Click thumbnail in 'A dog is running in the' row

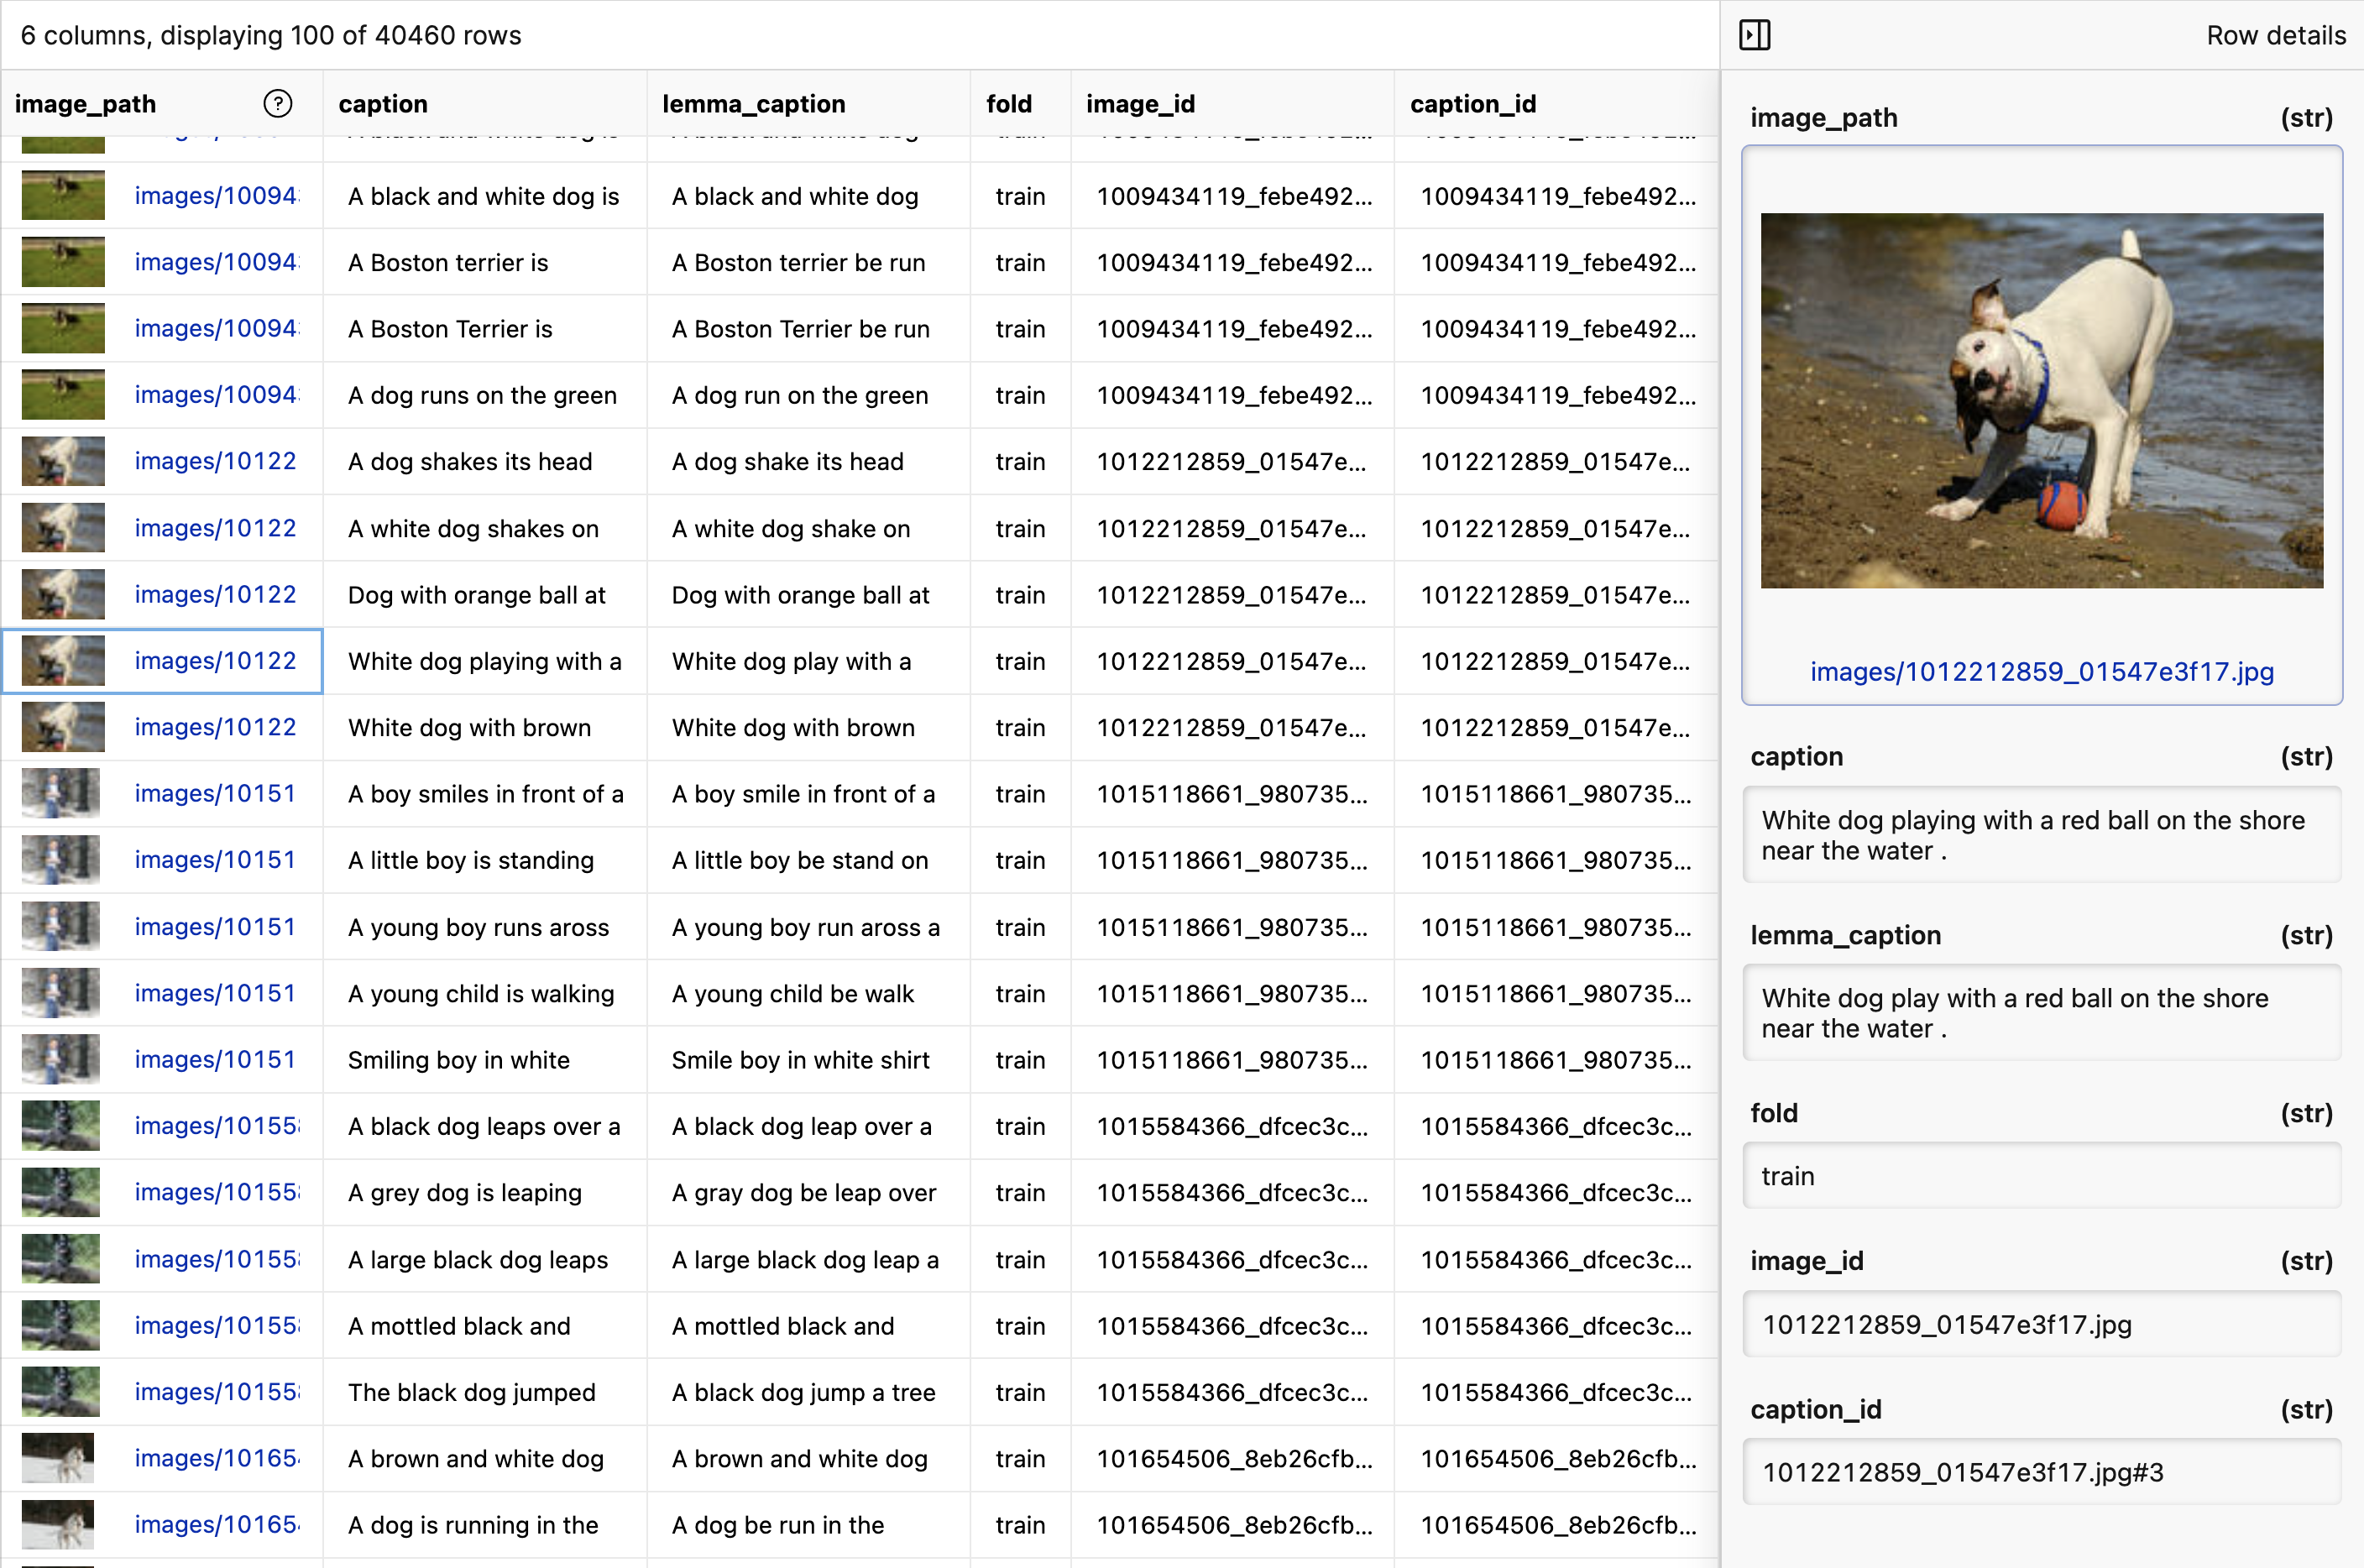[58, 1524]
